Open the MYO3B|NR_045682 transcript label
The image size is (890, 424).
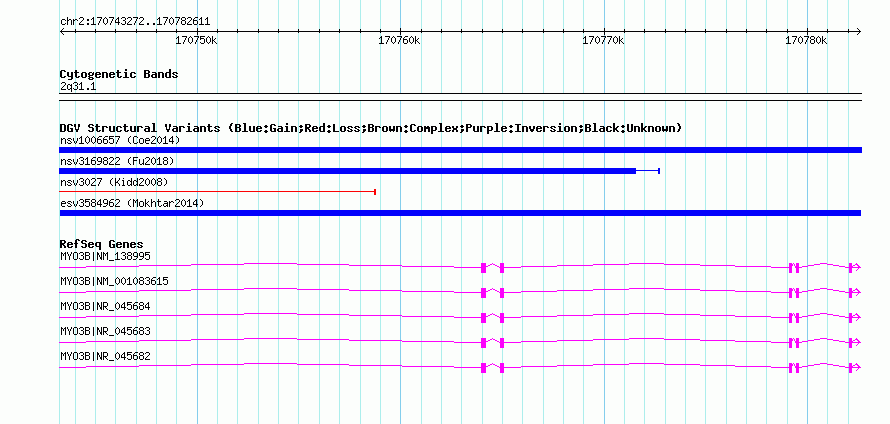click(105, 356)
